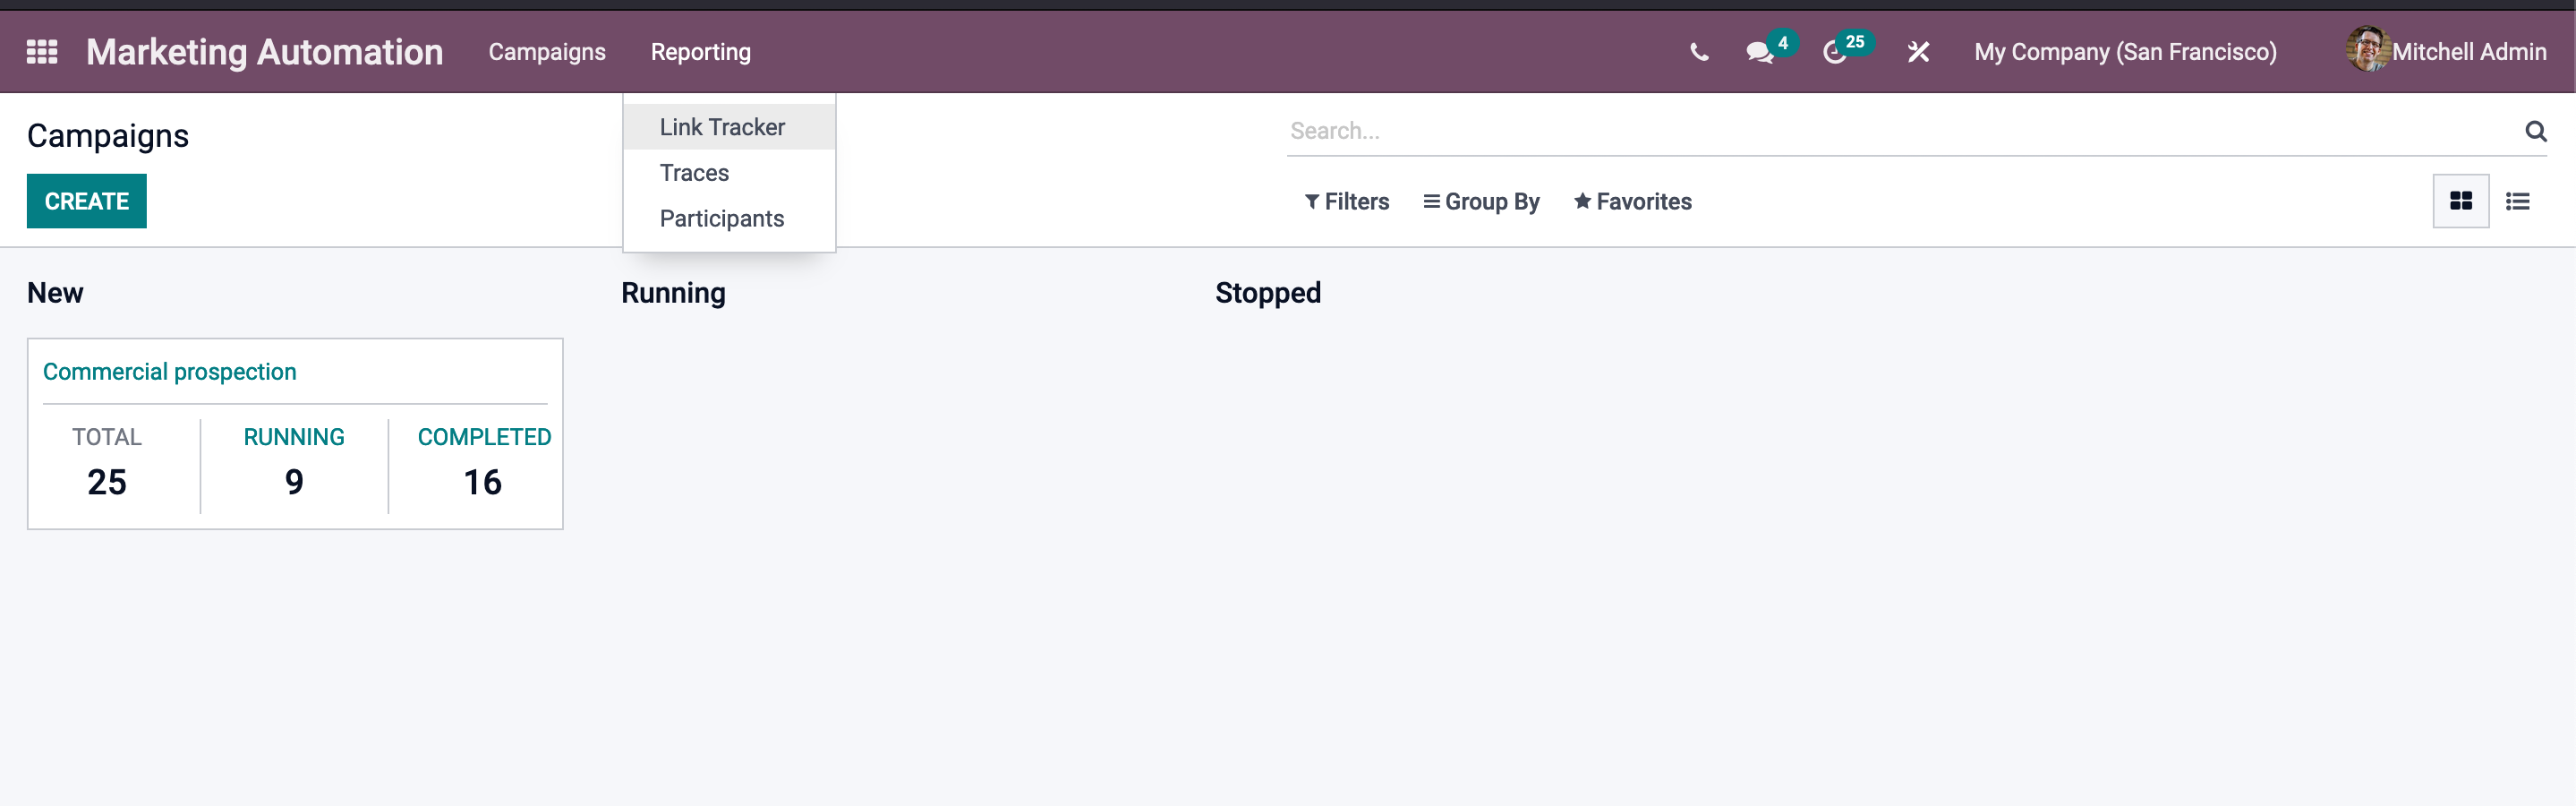Click the search magnifier icon
This screenshot has height=806, width=2576.
(x=2535, y=131)
